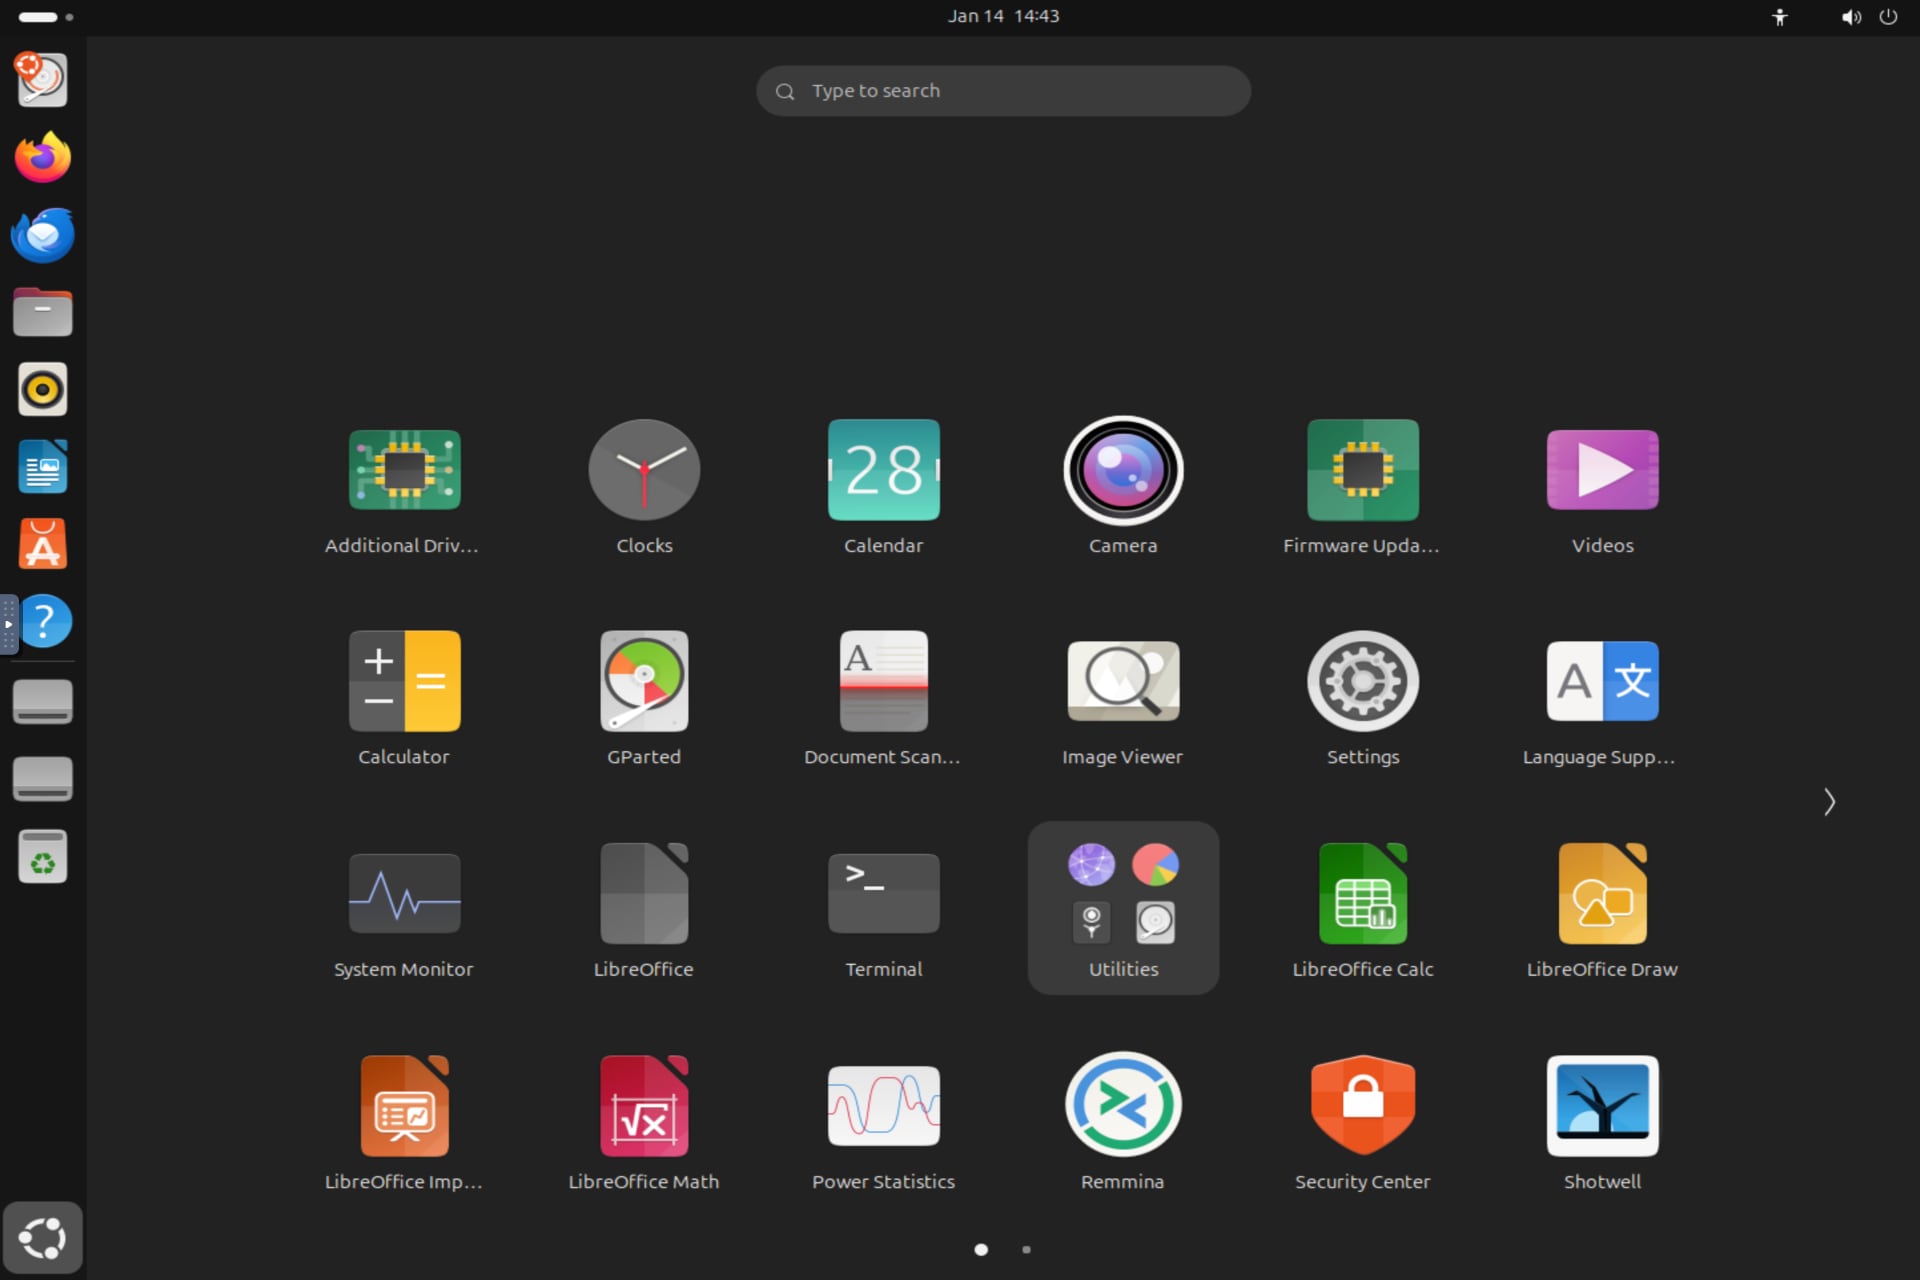Open LibreOffice Impress
This screenshot has height=1280, width=1920.
pyautogui.click(x=403, y=1123)
